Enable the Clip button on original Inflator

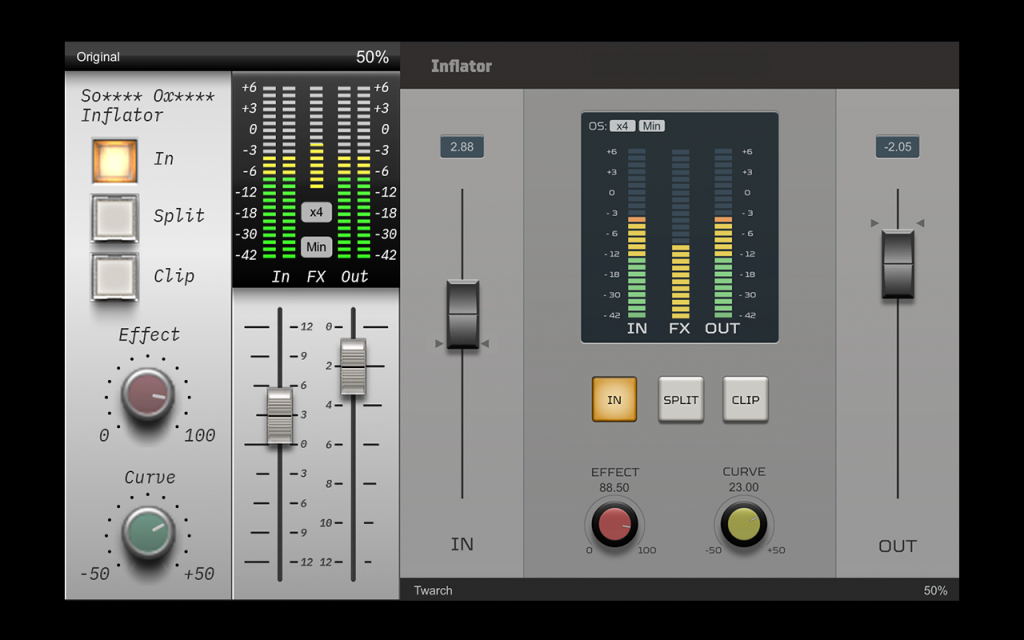coord(115,277)
